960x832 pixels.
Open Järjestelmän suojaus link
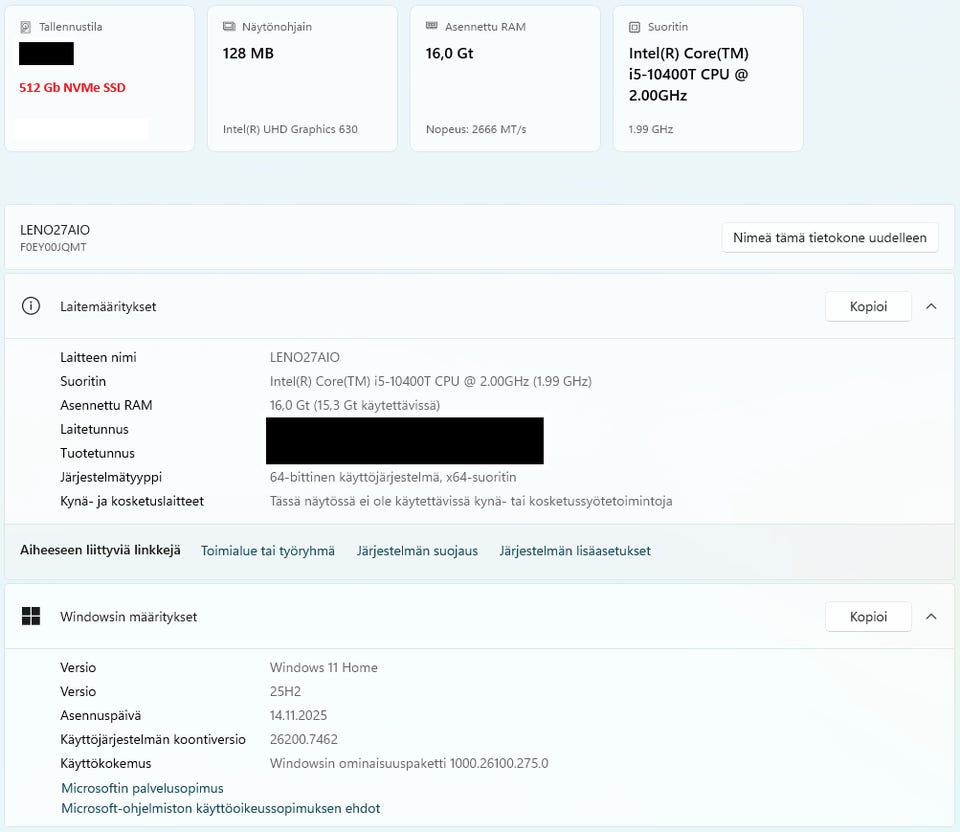tap(417, 550)
